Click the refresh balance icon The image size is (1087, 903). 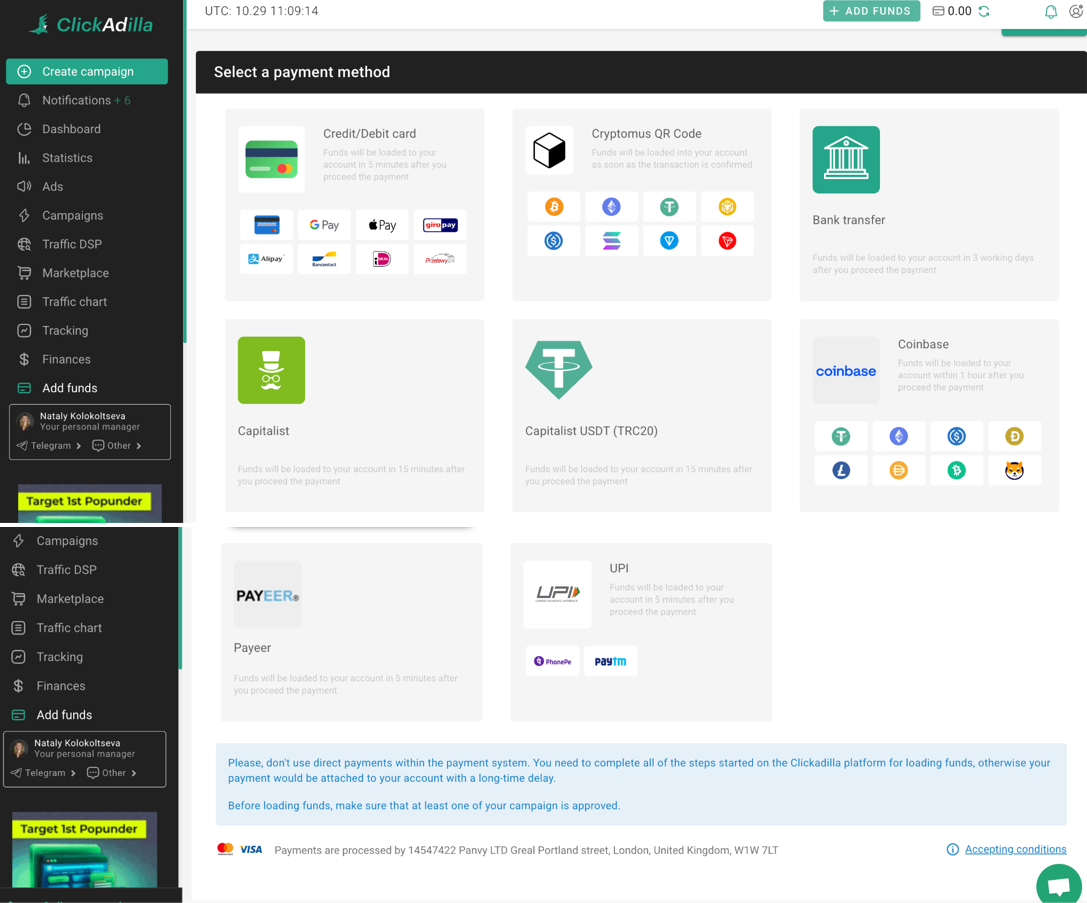pyautogui.click(x=984, y=12)
